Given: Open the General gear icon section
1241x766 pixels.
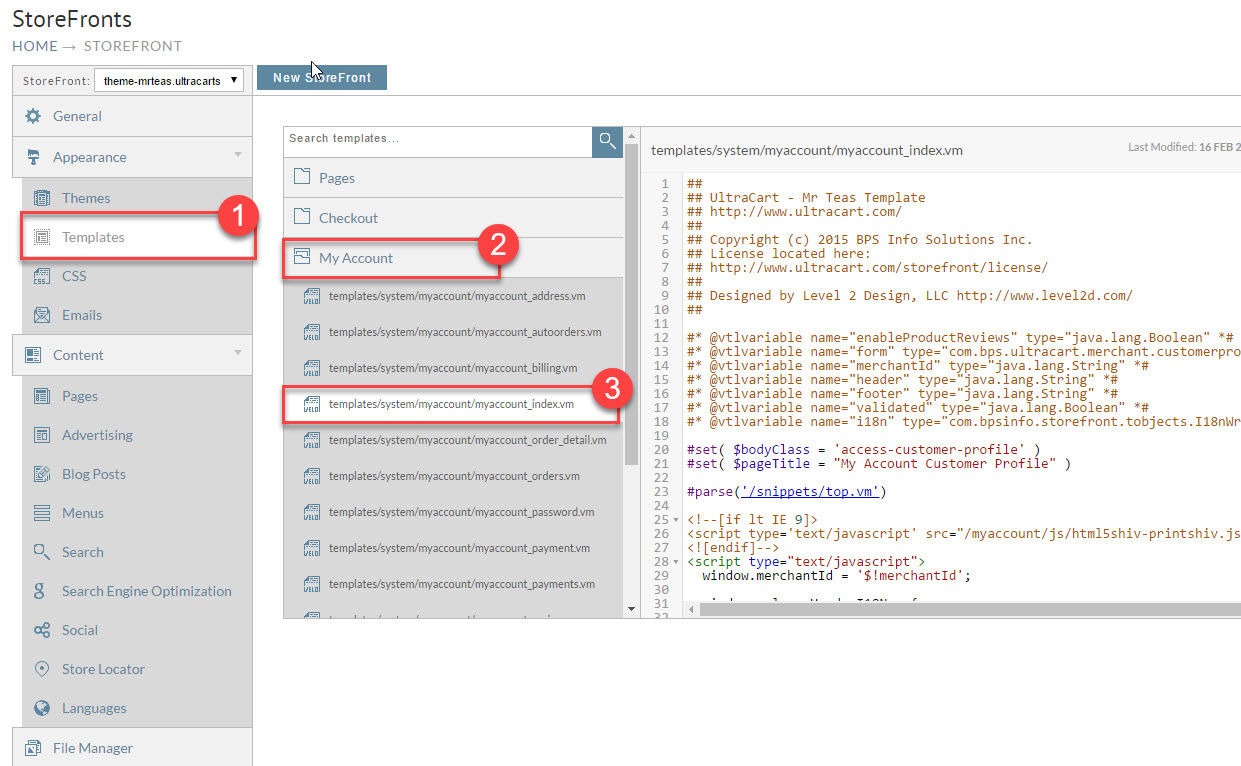Looking at the screenshot, I should [33, 116].
